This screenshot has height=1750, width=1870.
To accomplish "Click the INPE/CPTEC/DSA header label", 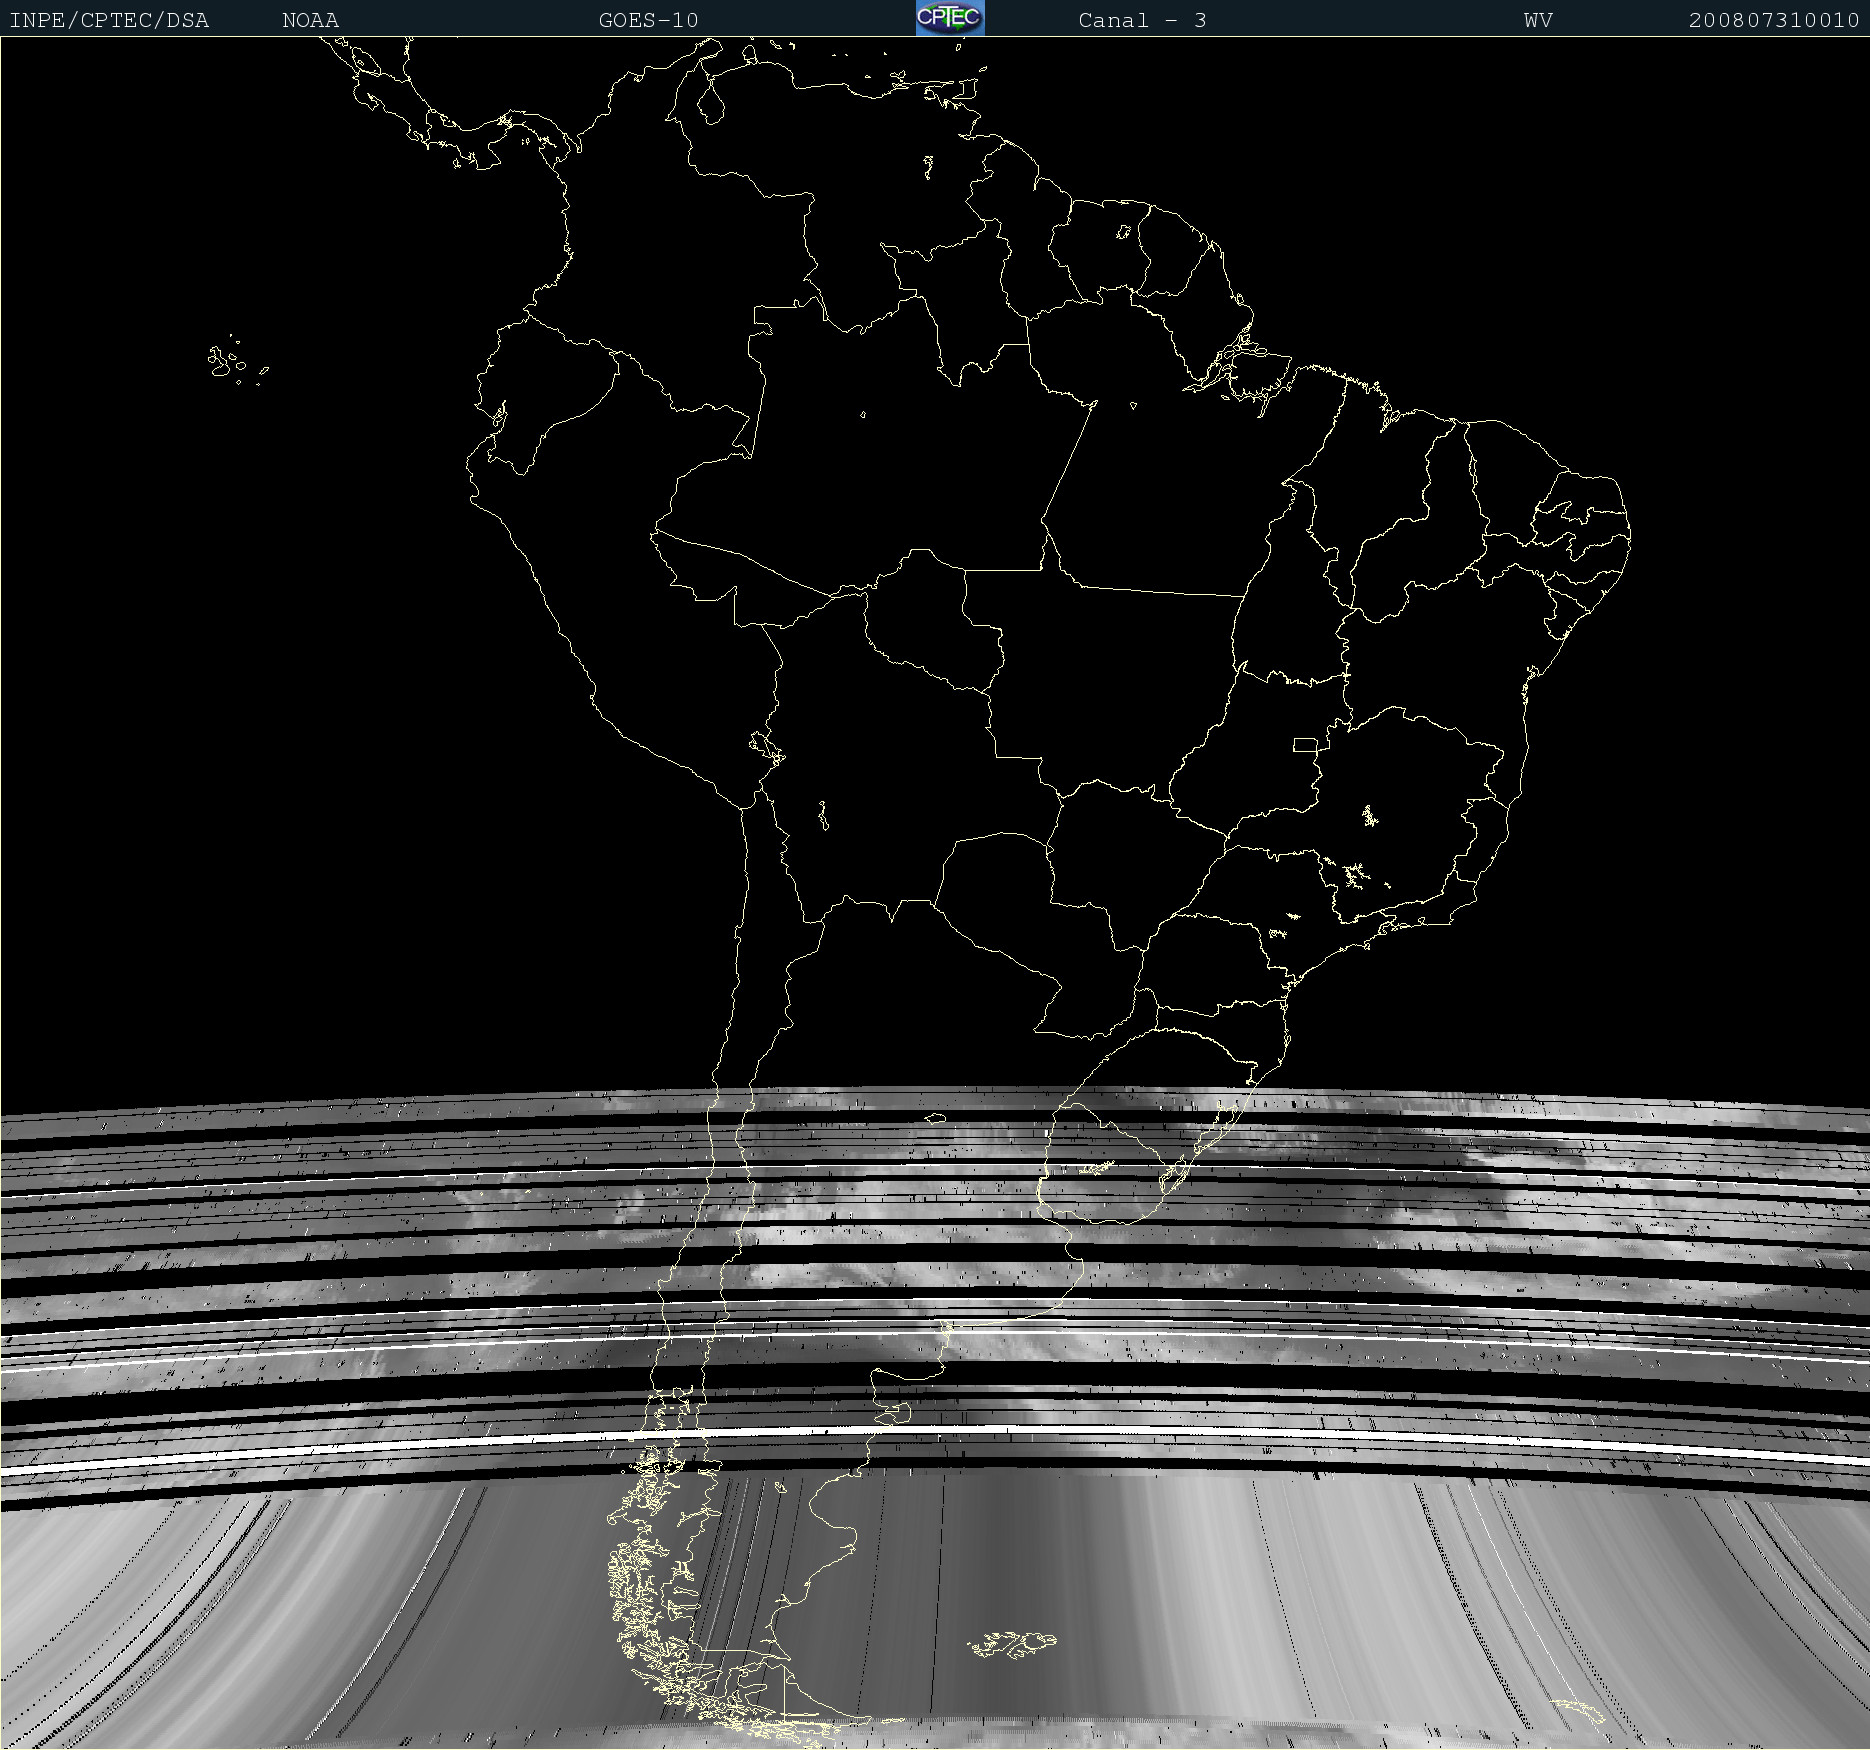I will (x=109, y=20).
